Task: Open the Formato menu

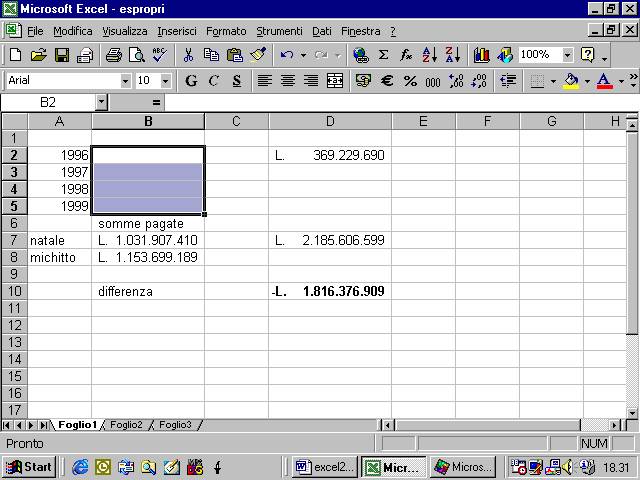Action: (x=226, y=31)
